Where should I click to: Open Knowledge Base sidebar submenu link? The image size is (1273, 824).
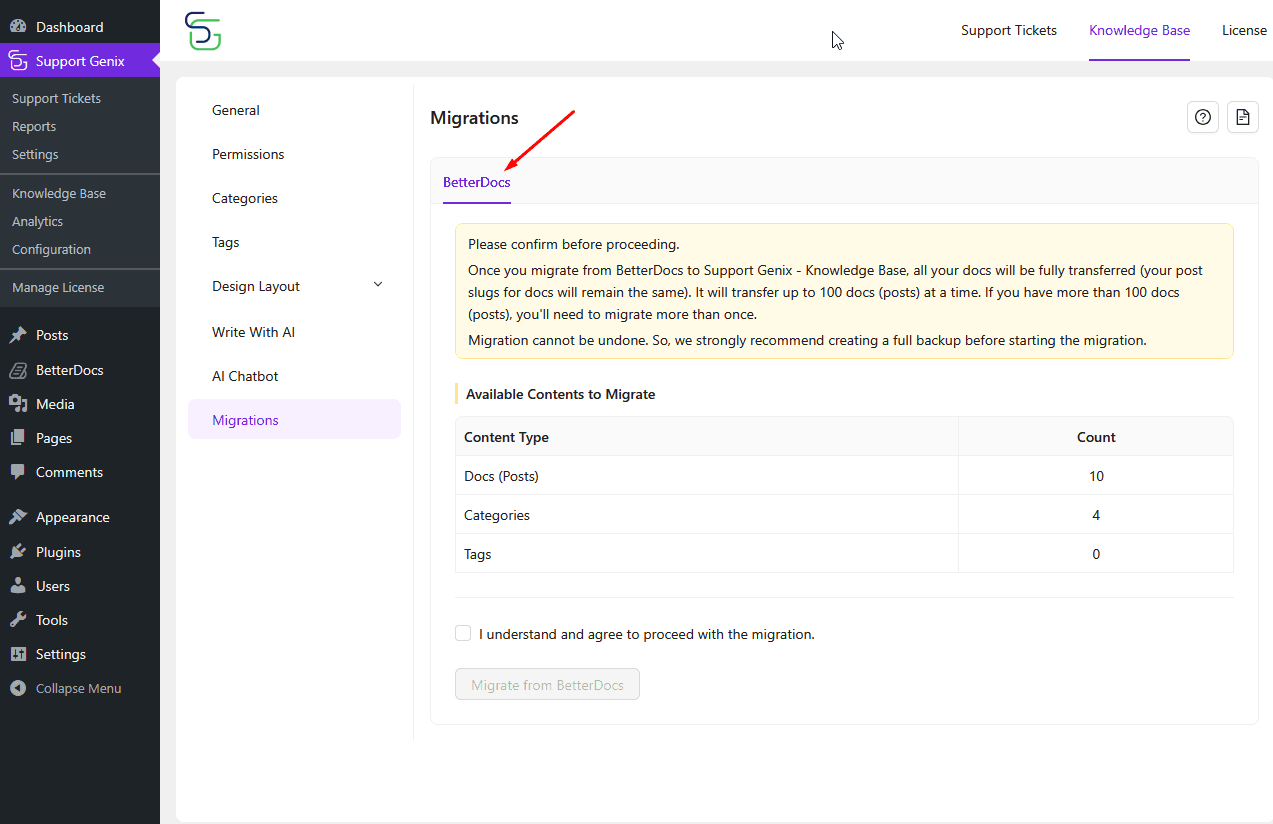click(x=59, y=193)
